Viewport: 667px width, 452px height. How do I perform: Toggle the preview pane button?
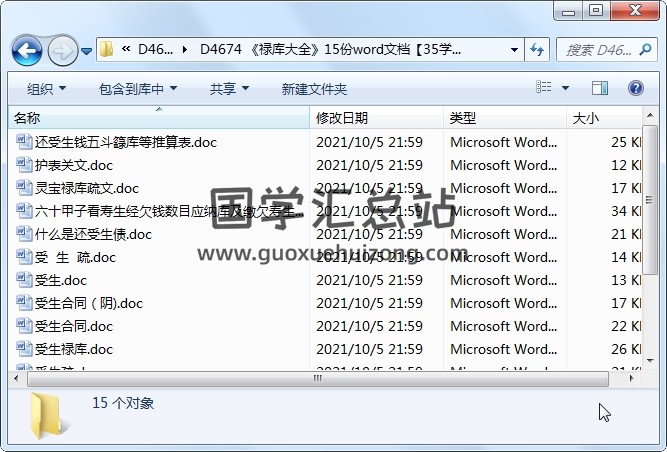[602, 88]
